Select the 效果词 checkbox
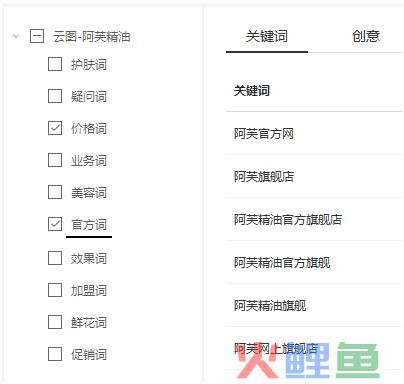 (55, 258)
